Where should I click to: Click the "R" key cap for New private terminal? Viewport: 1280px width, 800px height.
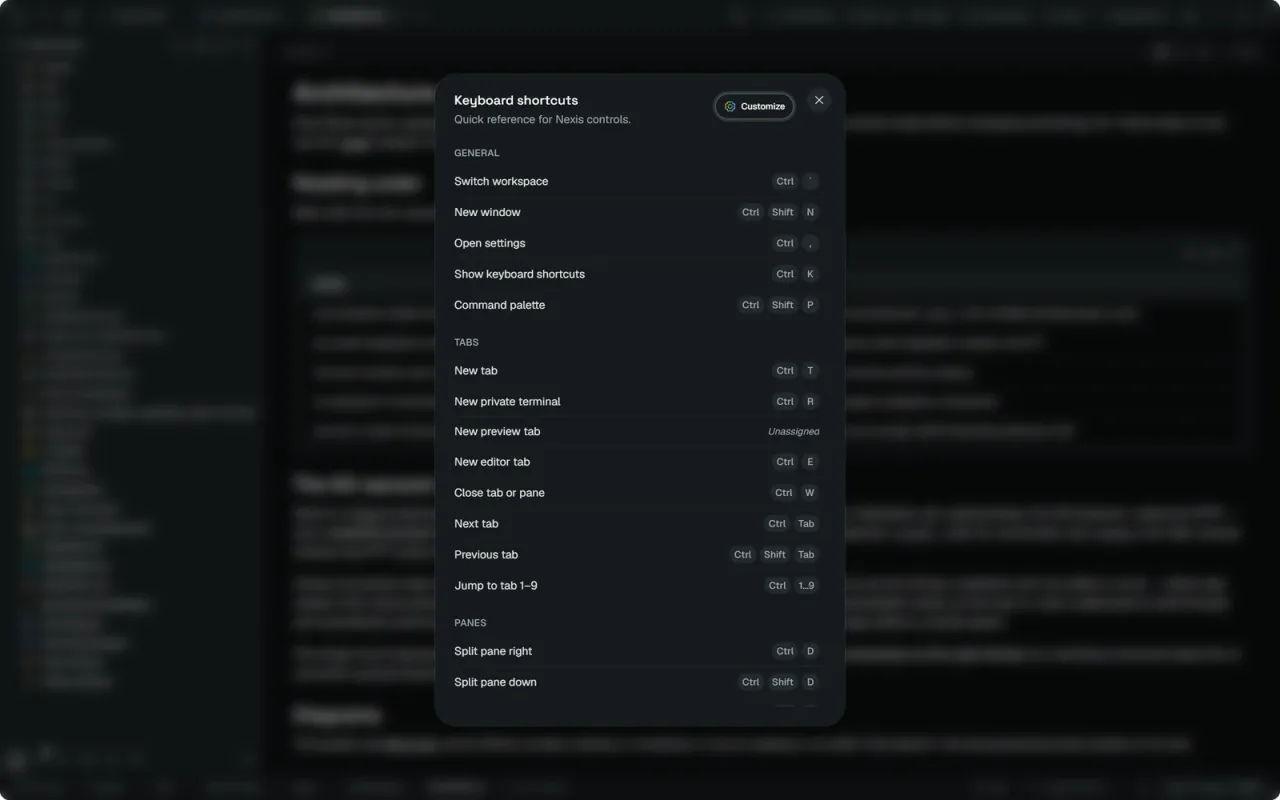(810, 401)
